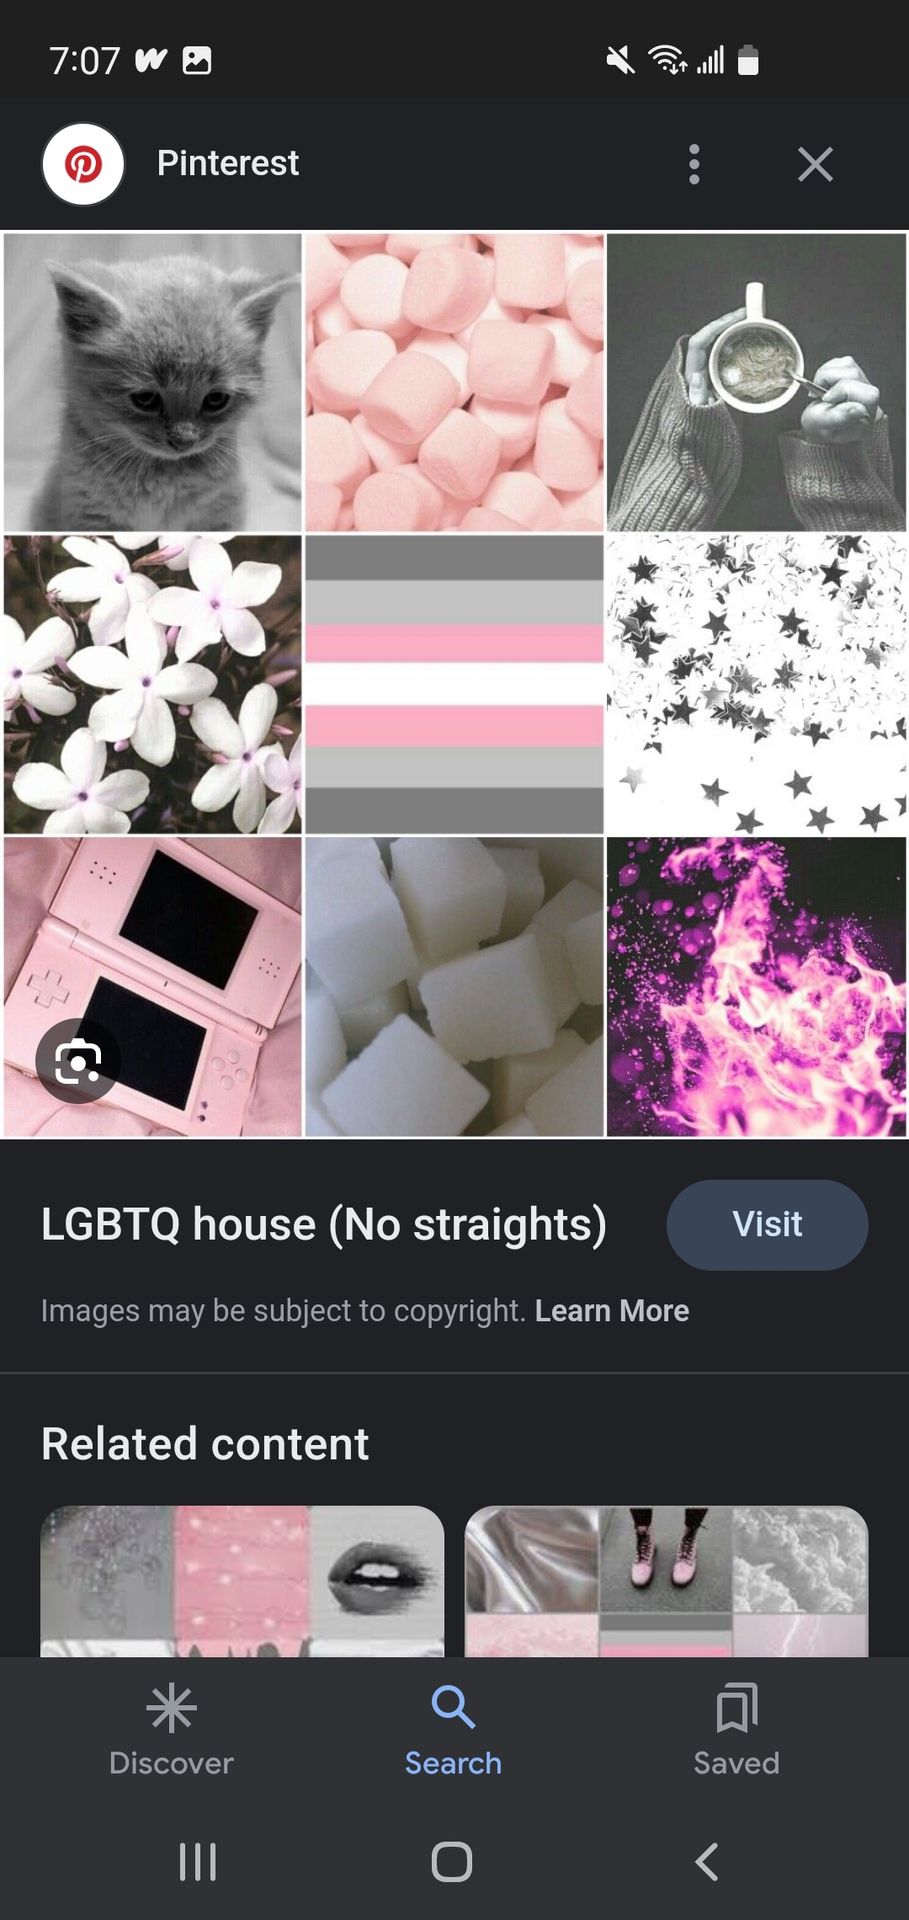Screen dimensions: 909x1920
Task: Tap the Android back navigation arrow
Action: click(707, 1862)
